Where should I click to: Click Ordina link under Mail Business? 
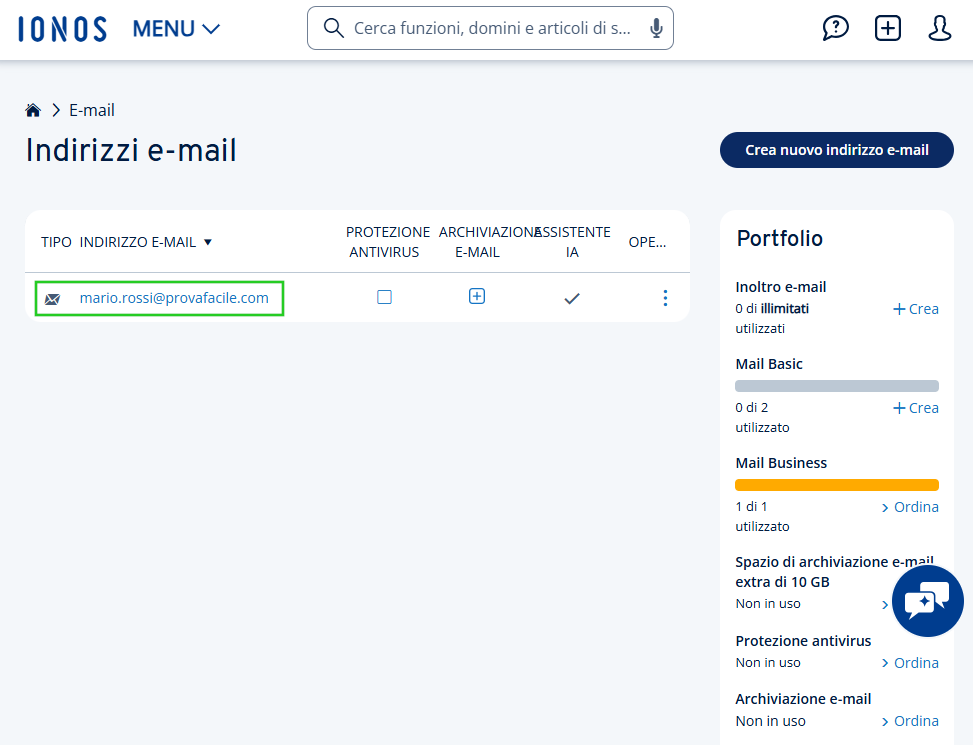[x=910, y=507]
